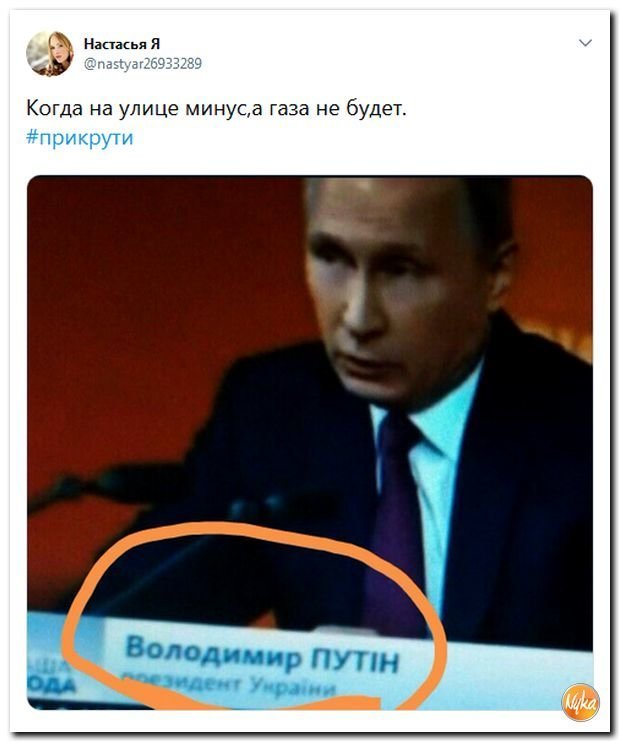Click the Володимир ПУТІН nameplate caption
Viewport: 621px width, 743px height.
tap(262, 654)
